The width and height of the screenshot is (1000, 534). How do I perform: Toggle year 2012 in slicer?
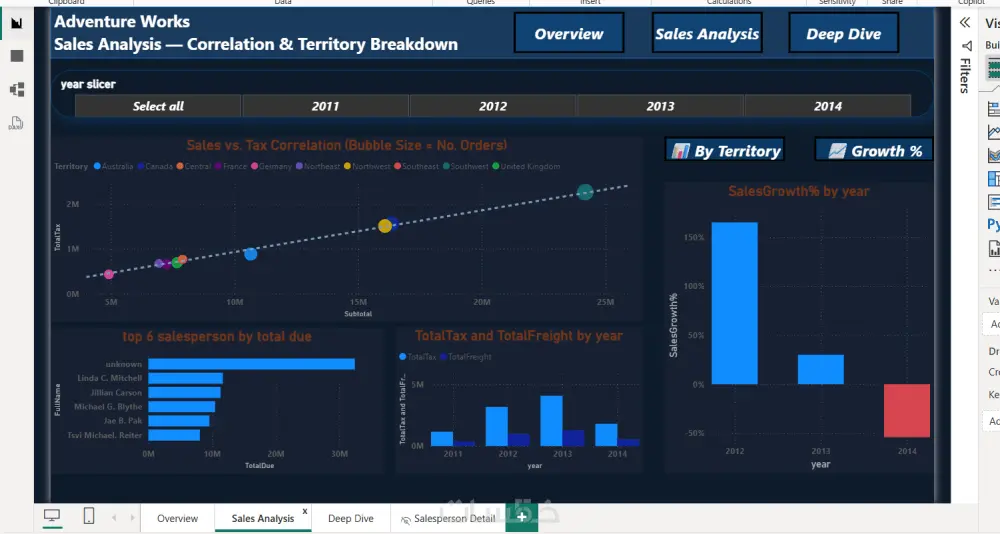point(493,106)
